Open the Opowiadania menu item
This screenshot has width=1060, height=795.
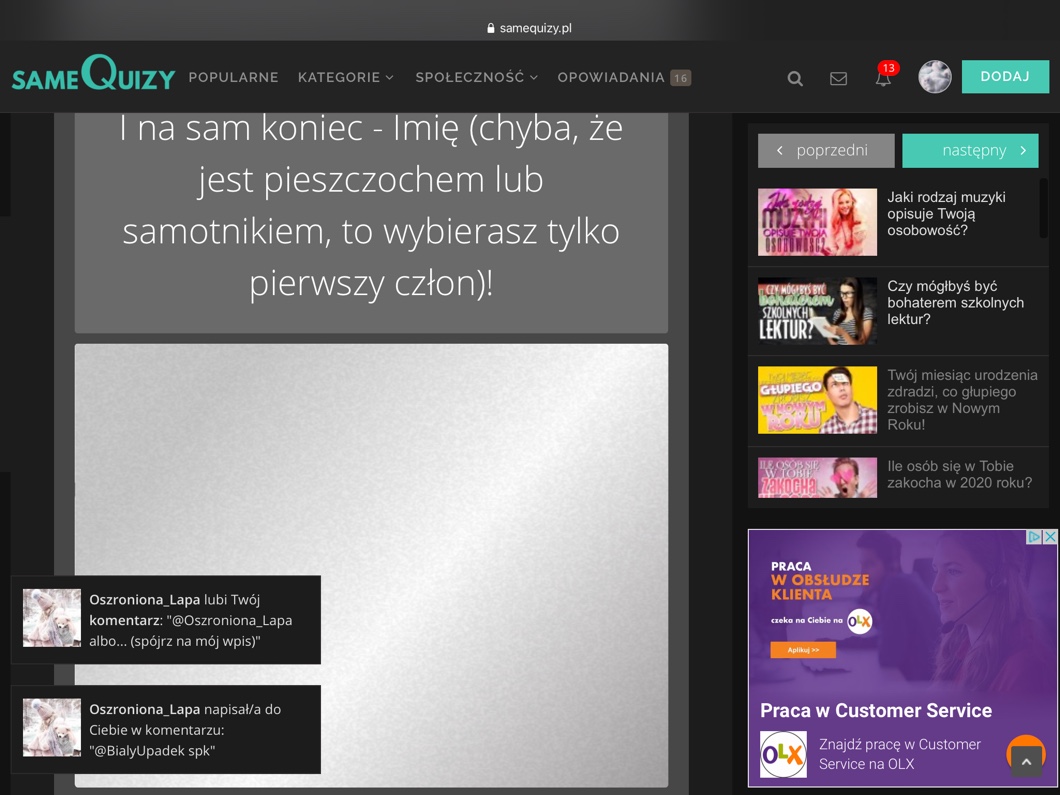pos(611,77)
